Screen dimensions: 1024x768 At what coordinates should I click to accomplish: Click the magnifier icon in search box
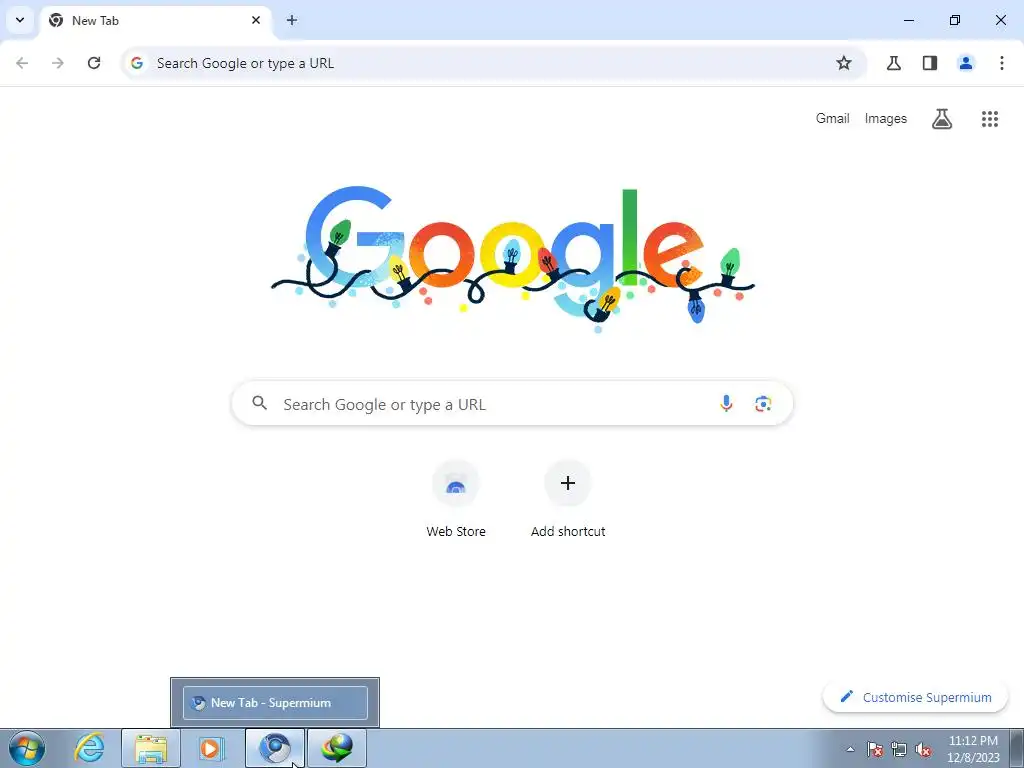(260, 403)
